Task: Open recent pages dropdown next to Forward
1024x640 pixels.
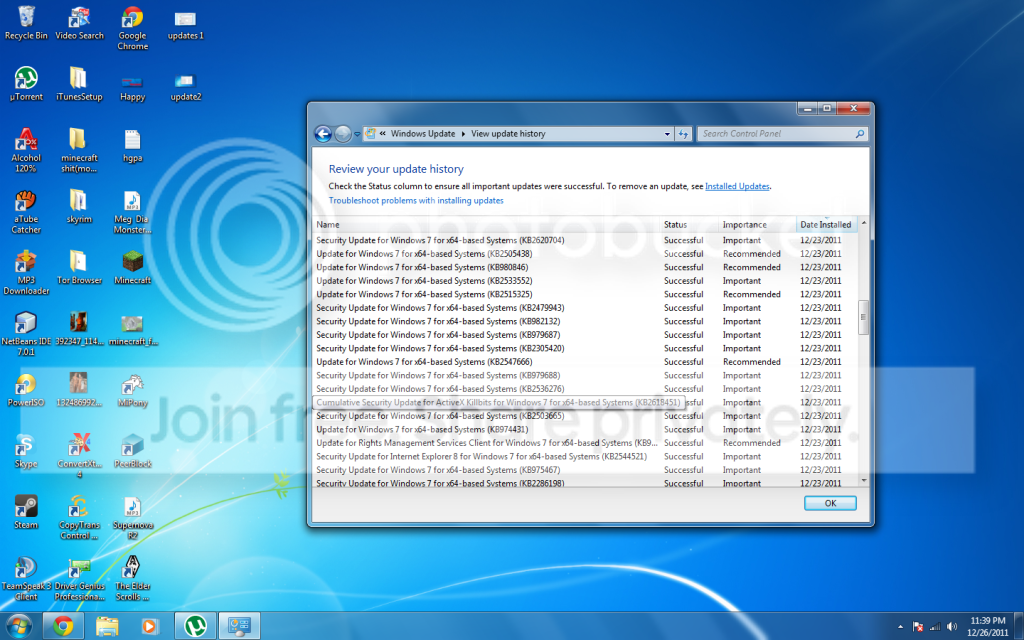Action: click(357, 134)
